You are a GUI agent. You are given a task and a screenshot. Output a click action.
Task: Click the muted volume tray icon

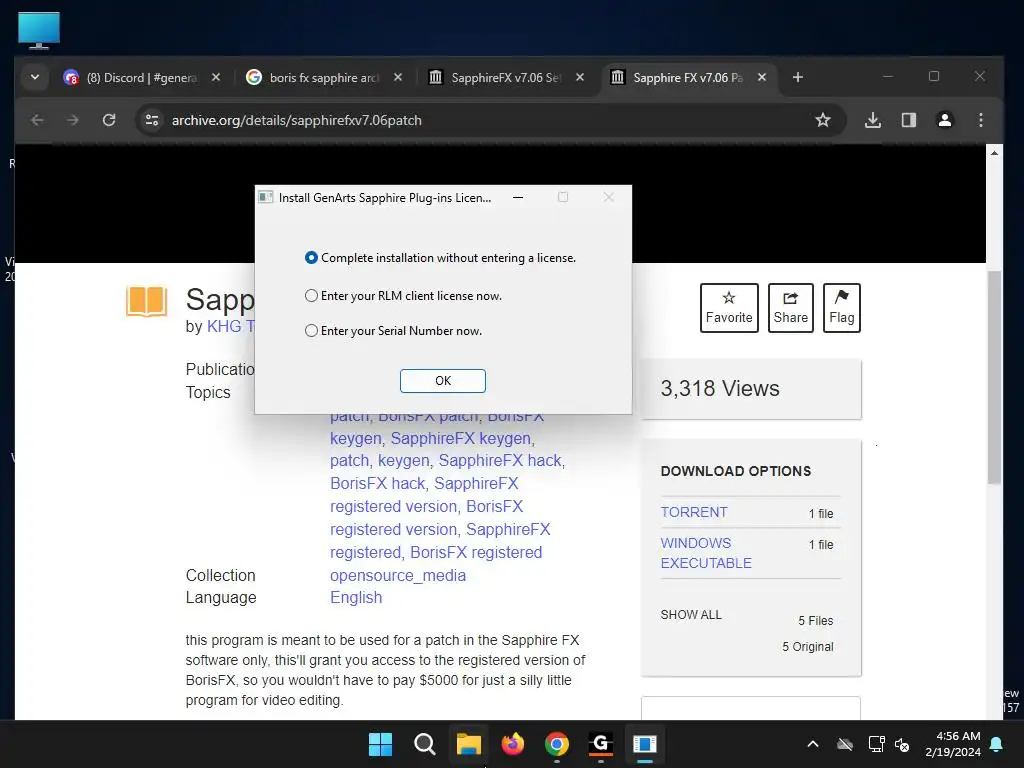(903, 744)
